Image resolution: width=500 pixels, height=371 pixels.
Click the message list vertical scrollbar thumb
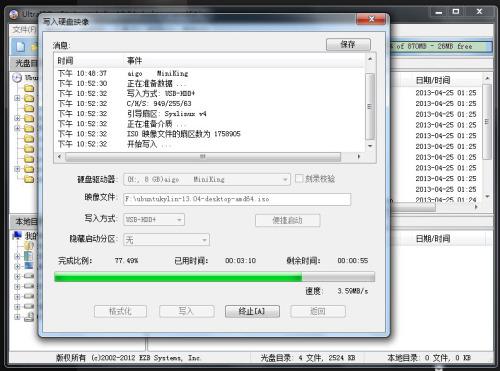(x=370, y=106)
